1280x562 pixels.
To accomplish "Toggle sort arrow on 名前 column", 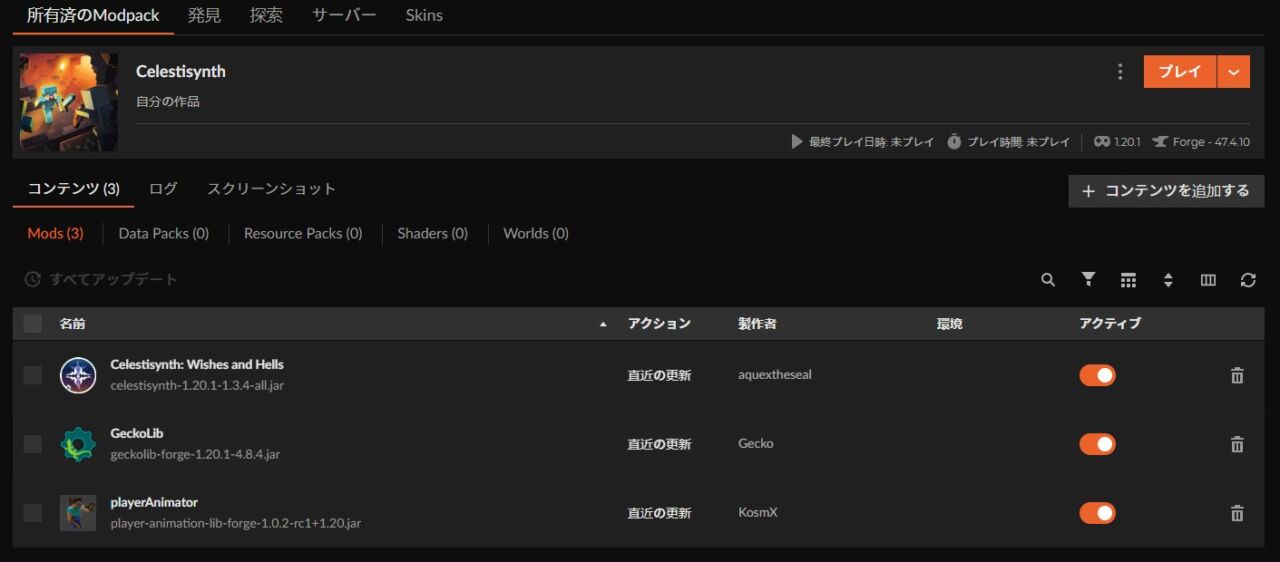I will 602,324.
